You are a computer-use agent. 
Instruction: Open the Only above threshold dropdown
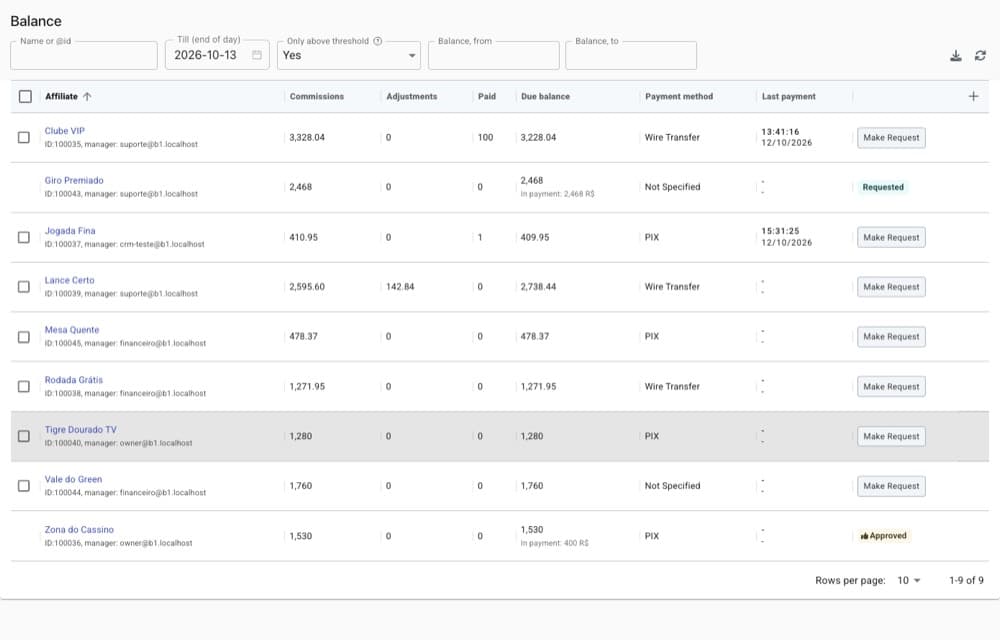click(349, 55)
